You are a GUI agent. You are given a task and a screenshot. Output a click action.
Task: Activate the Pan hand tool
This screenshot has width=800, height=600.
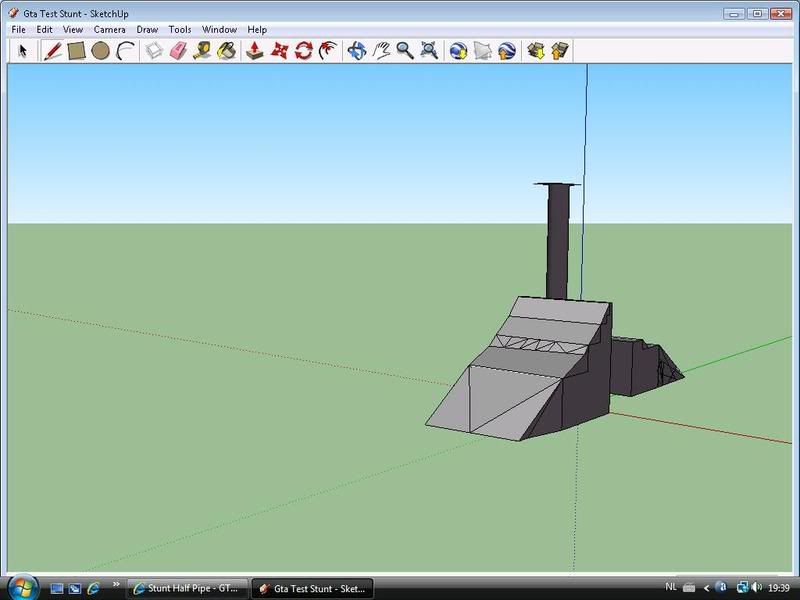(x=381, y=51)
